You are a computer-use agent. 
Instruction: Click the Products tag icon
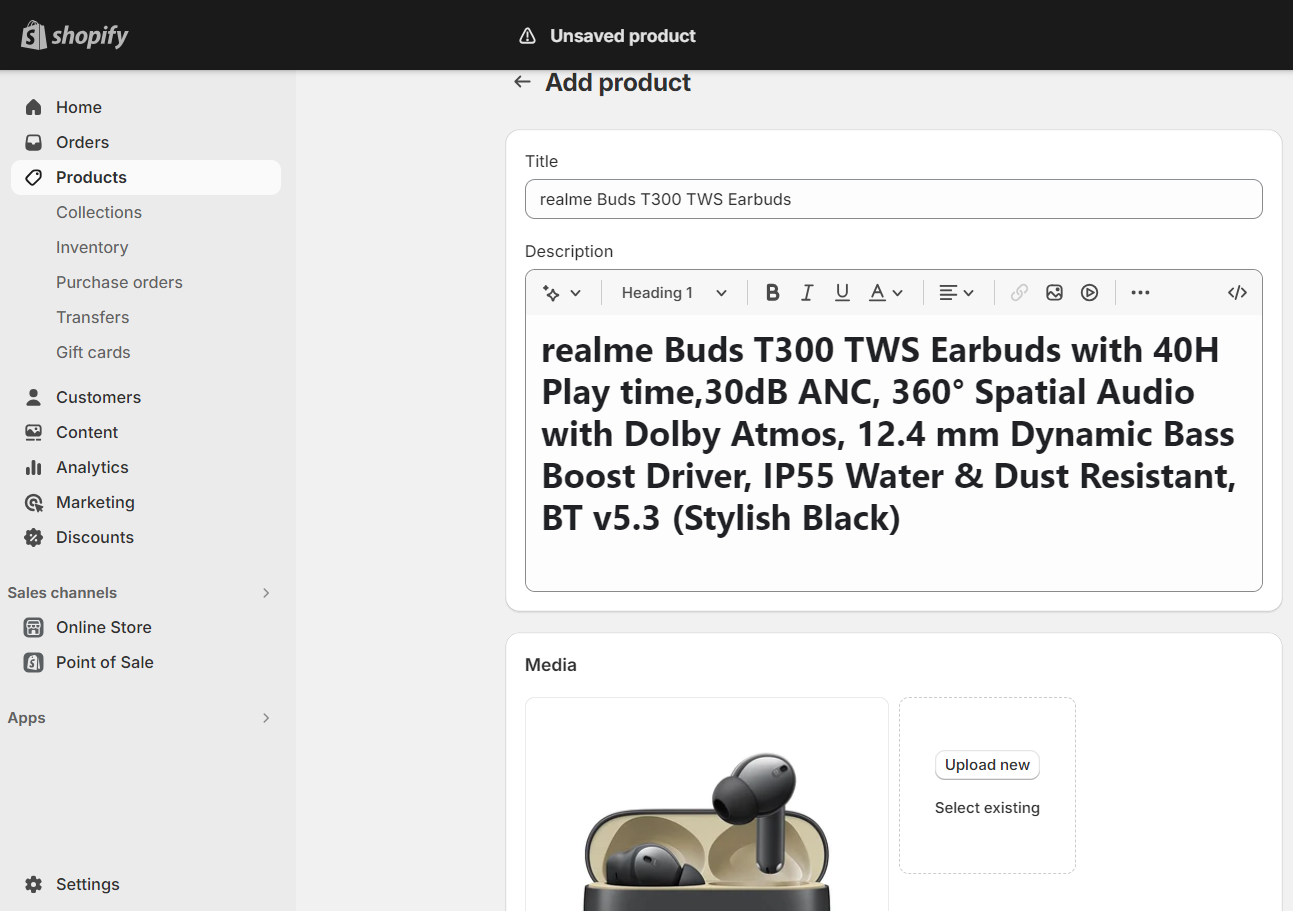34,177
